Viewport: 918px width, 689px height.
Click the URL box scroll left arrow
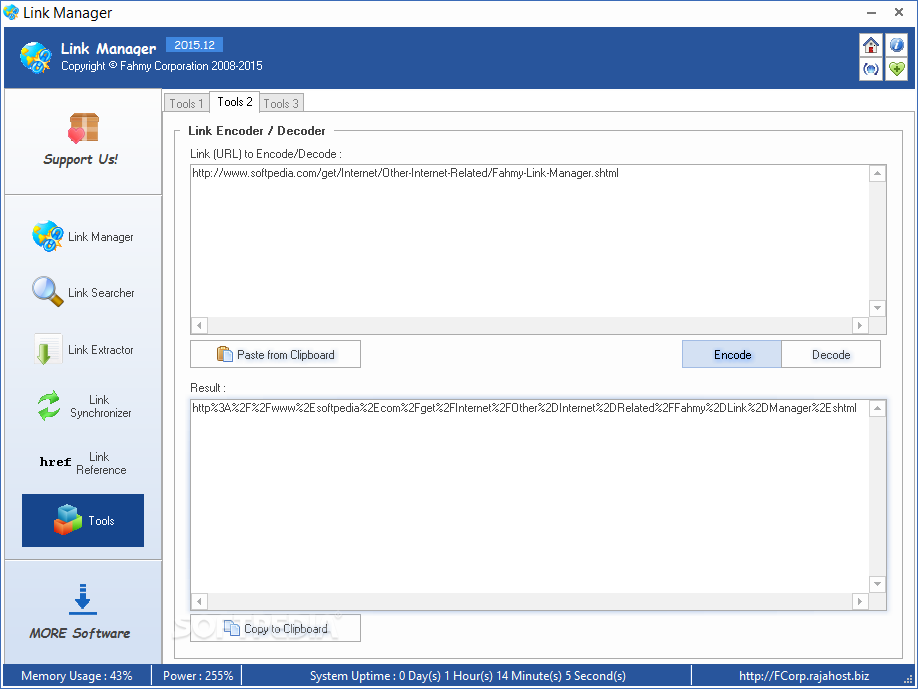(200, 325)
